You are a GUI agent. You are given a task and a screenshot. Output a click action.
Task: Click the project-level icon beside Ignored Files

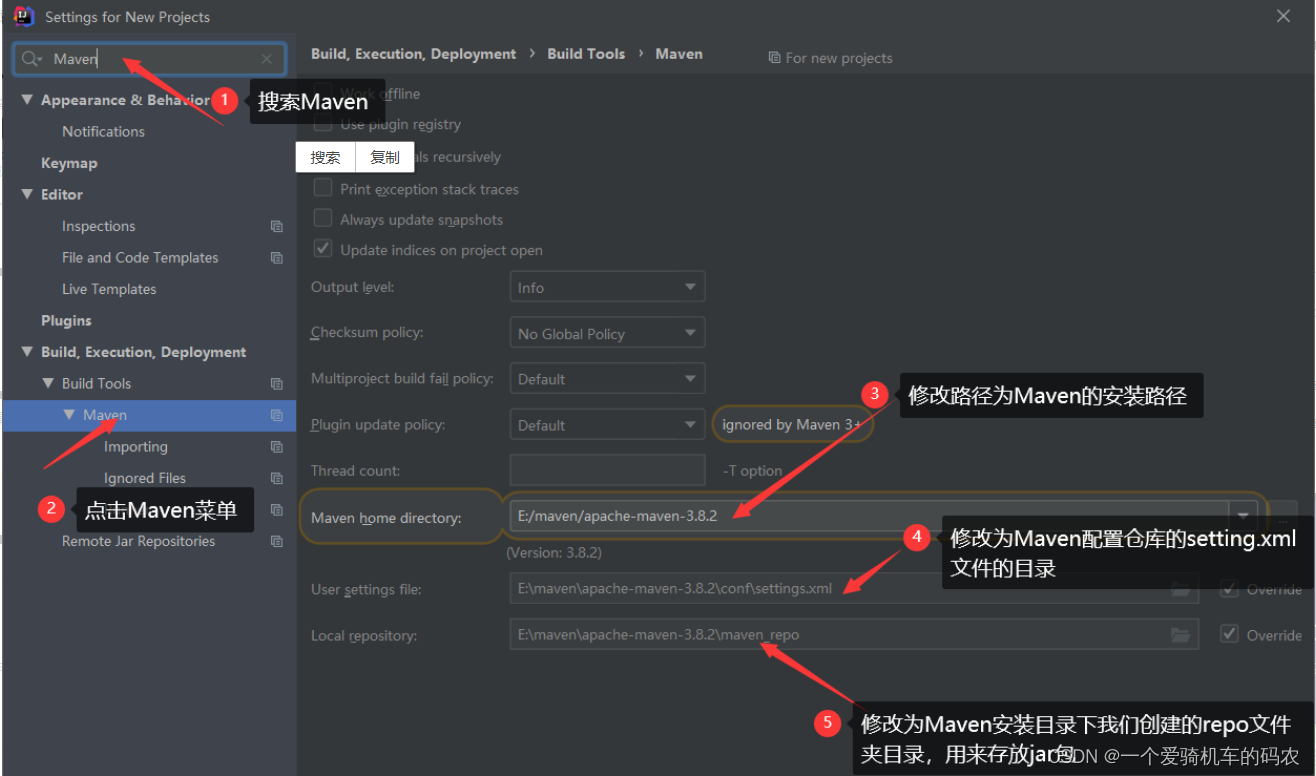coord(277,479)
